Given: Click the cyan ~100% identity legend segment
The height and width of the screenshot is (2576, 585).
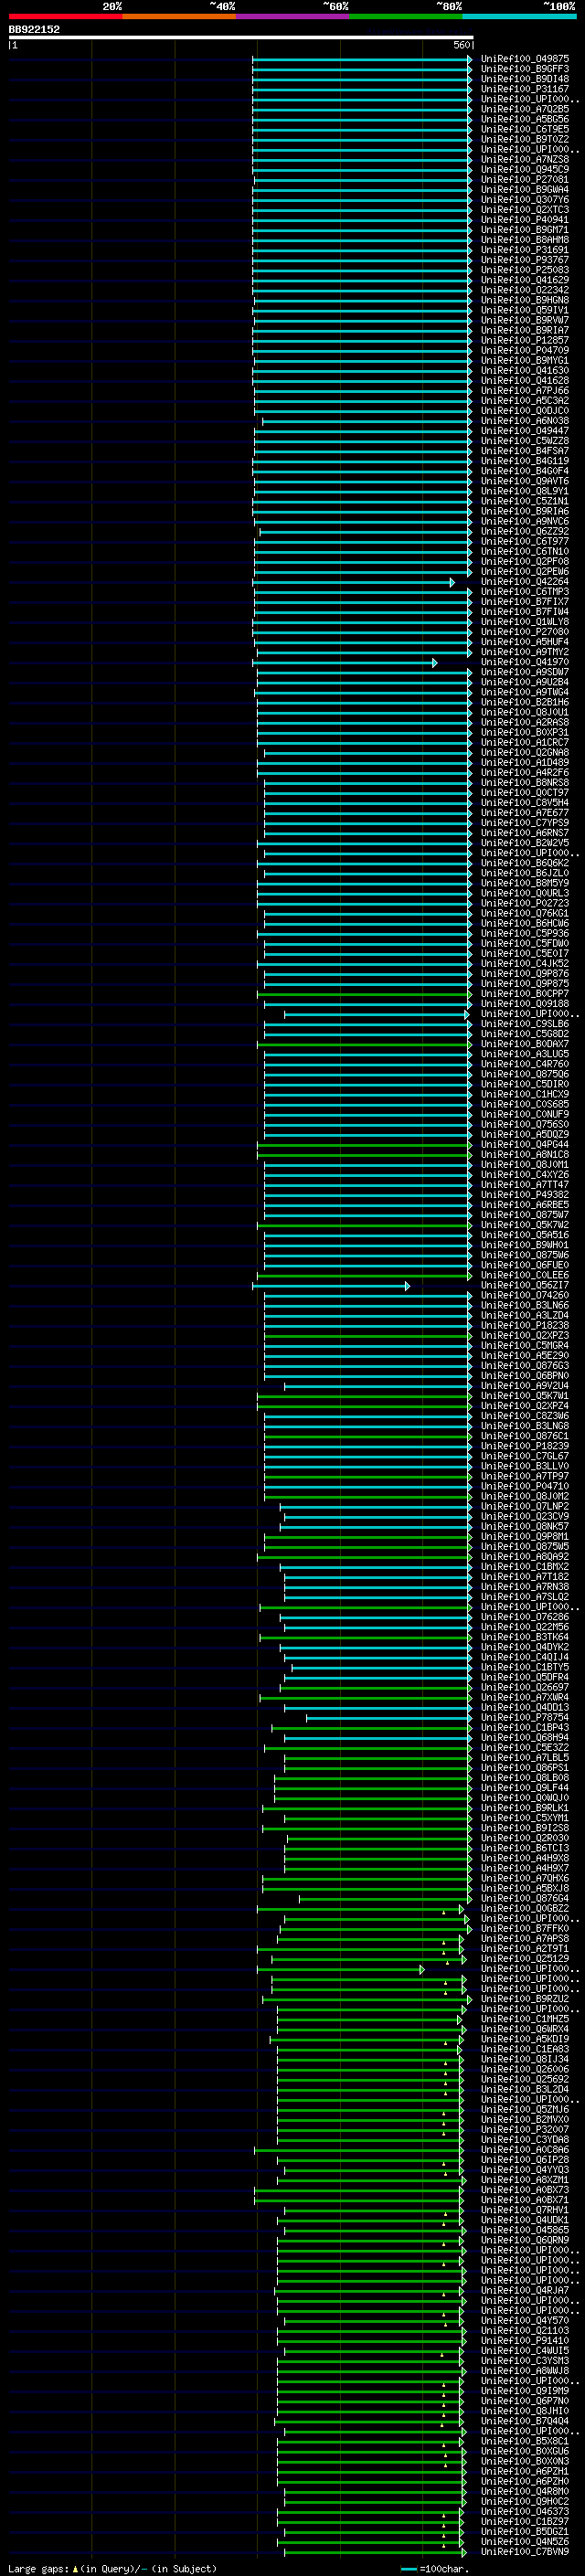Looking at the screenshot, I should (519, 17).
